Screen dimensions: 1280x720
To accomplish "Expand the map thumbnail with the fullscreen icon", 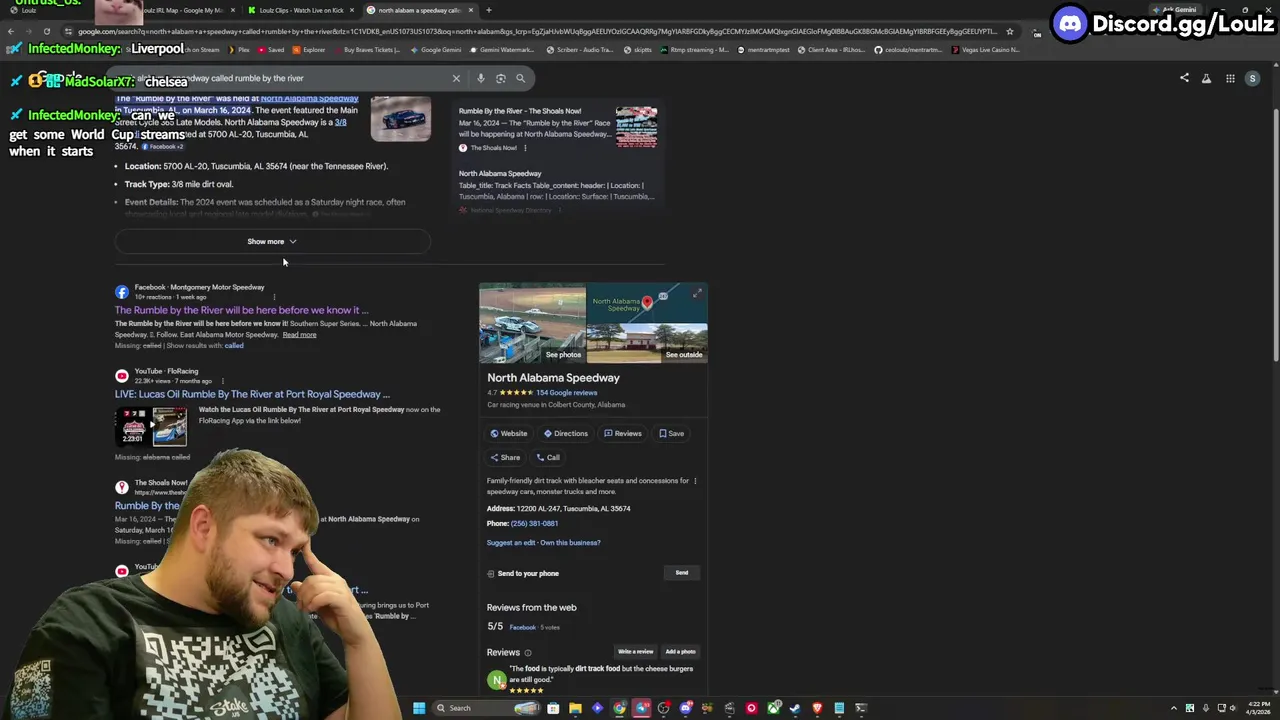I will (x=697, y=294).
